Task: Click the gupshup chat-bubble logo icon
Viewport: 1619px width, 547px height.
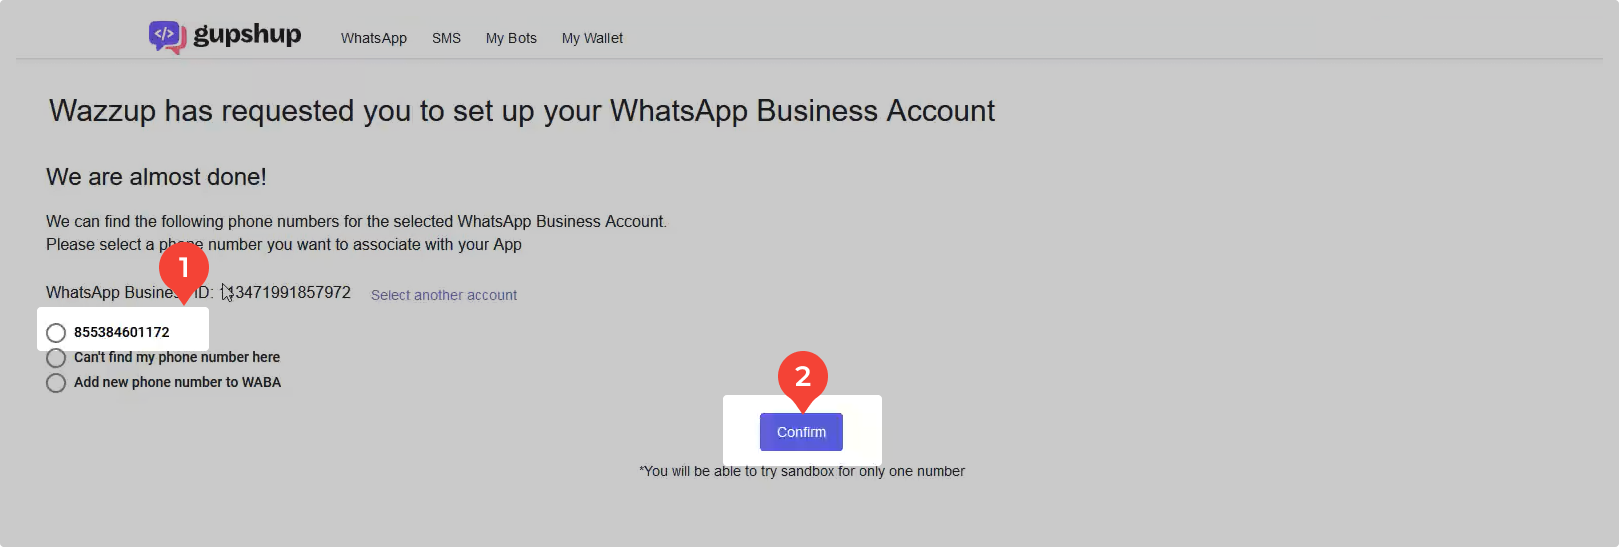Action: click(167, 36)
